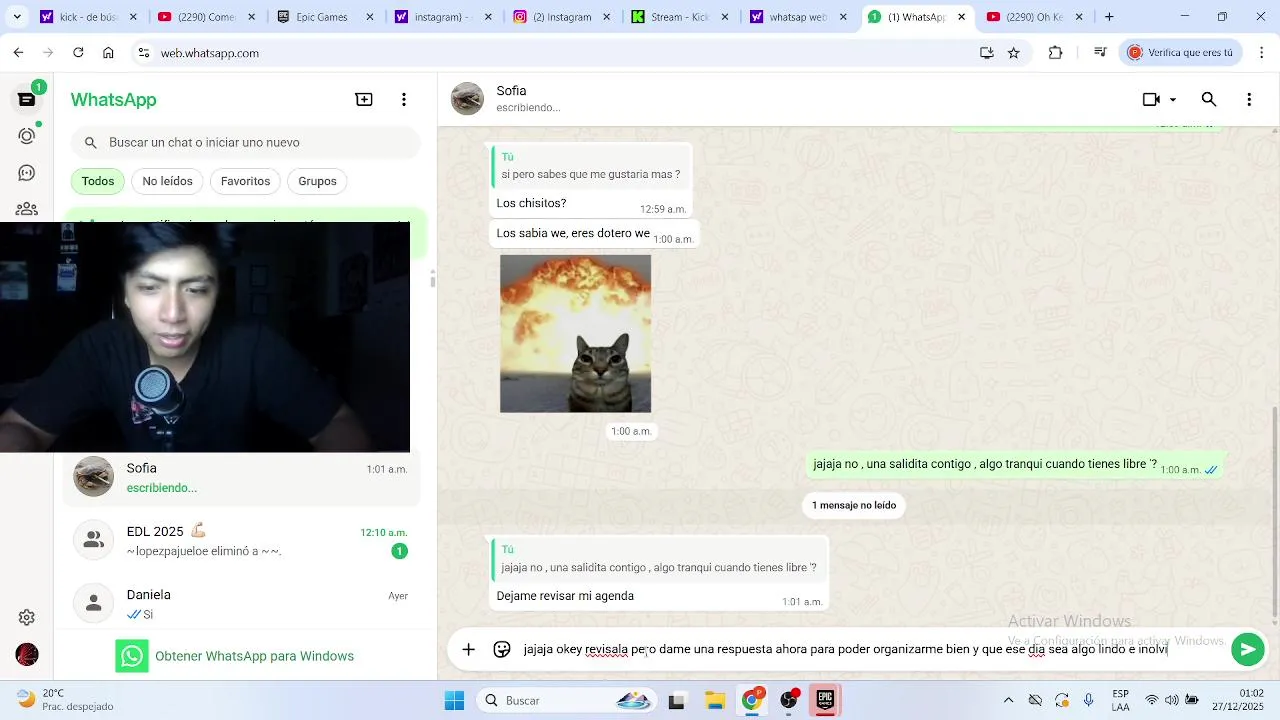Viewport: 1280px width, 720px height.
Task: View site information icon in address bar
Action: pos(143,53)
